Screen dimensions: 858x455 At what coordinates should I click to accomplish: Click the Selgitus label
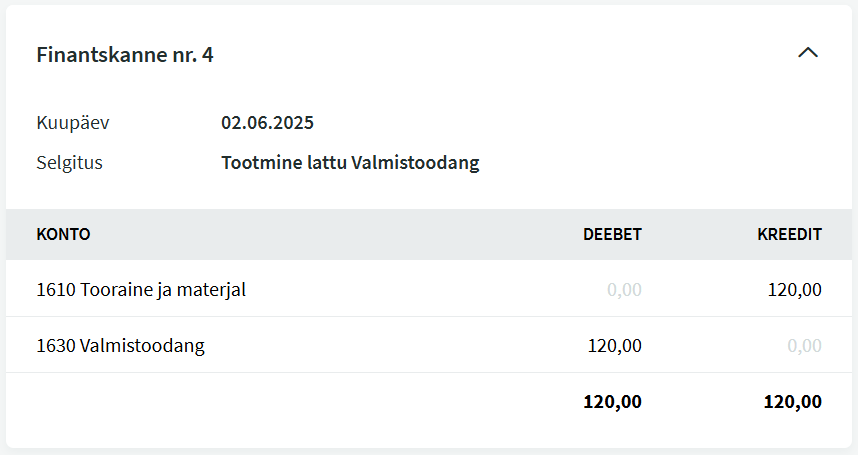tap(69, 163)
